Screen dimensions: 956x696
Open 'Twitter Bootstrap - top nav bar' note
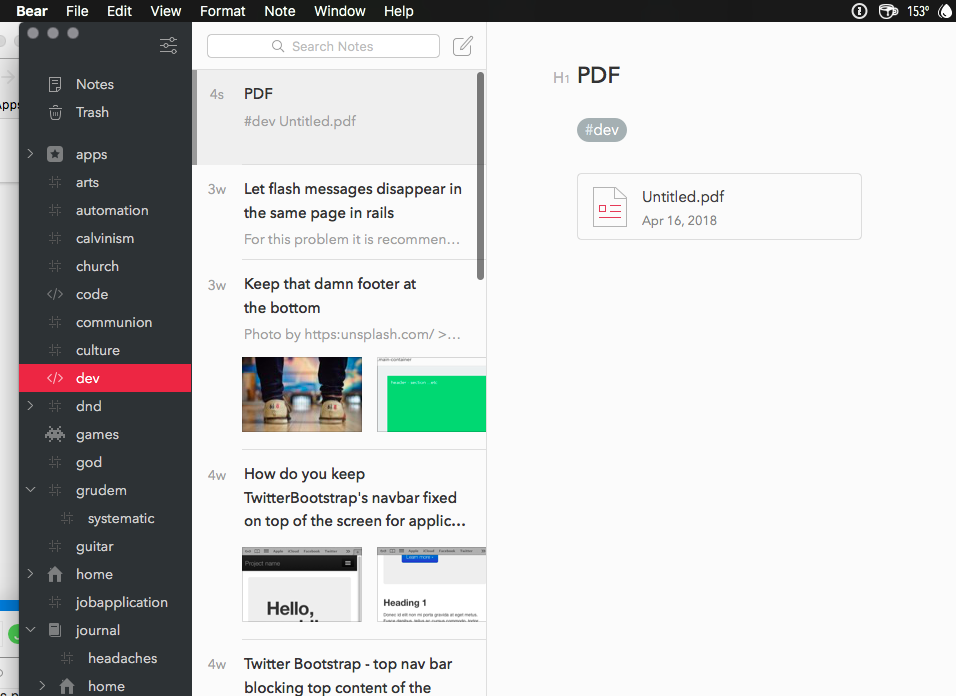pyautogui.click(x=339, y=669)
